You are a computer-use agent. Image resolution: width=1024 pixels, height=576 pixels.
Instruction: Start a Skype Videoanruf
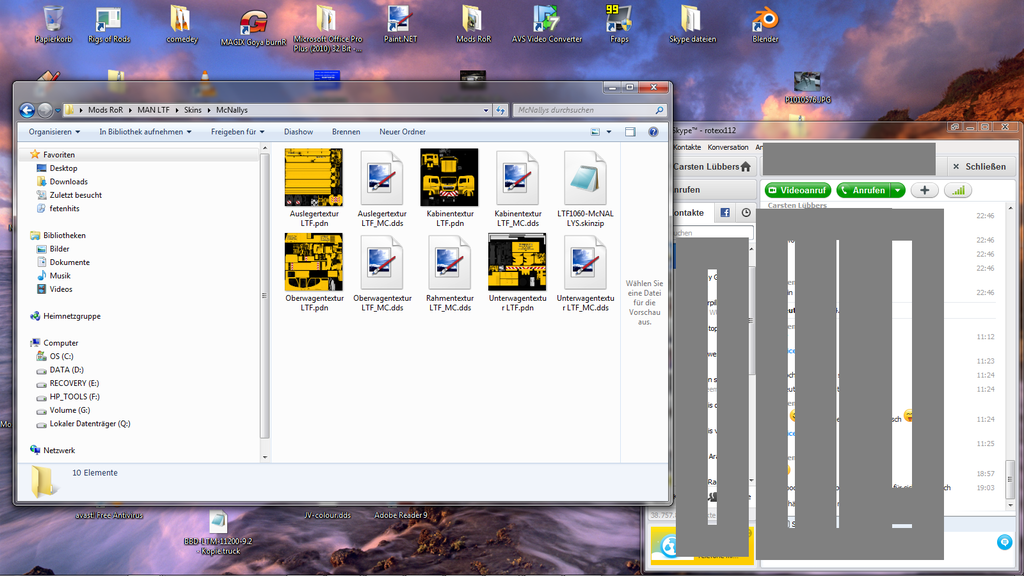797,191
